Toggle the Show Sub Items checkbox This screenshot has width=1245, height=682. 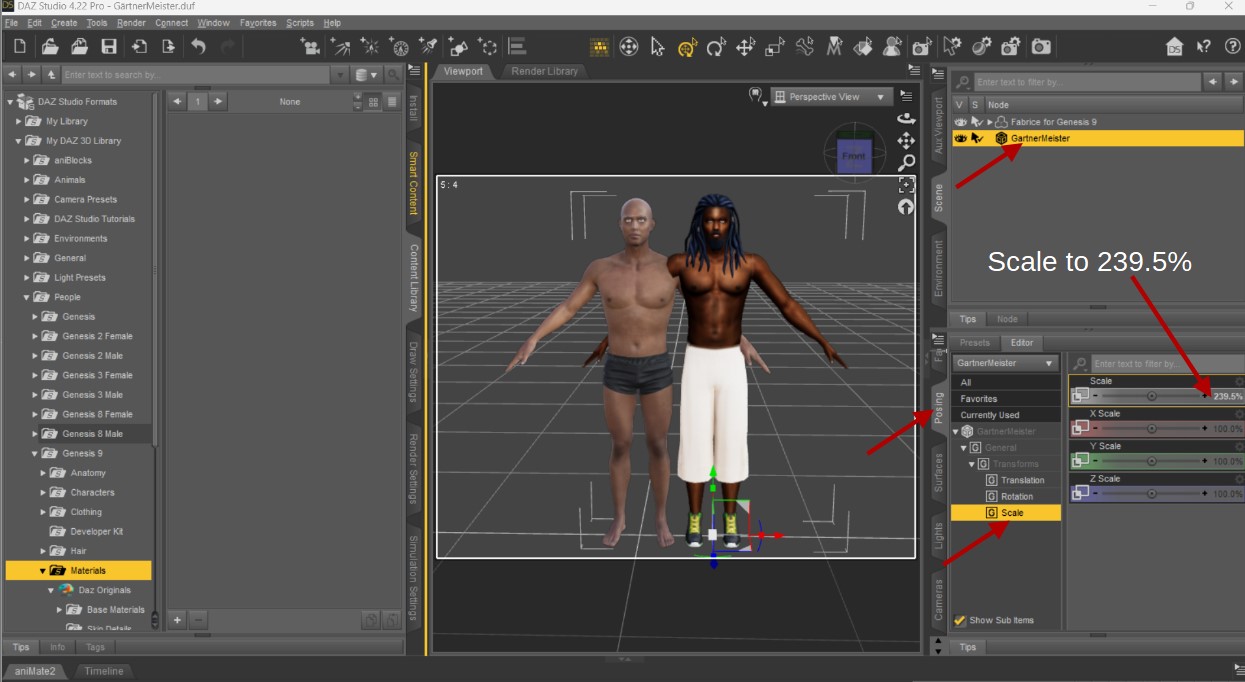coord(960,620)
